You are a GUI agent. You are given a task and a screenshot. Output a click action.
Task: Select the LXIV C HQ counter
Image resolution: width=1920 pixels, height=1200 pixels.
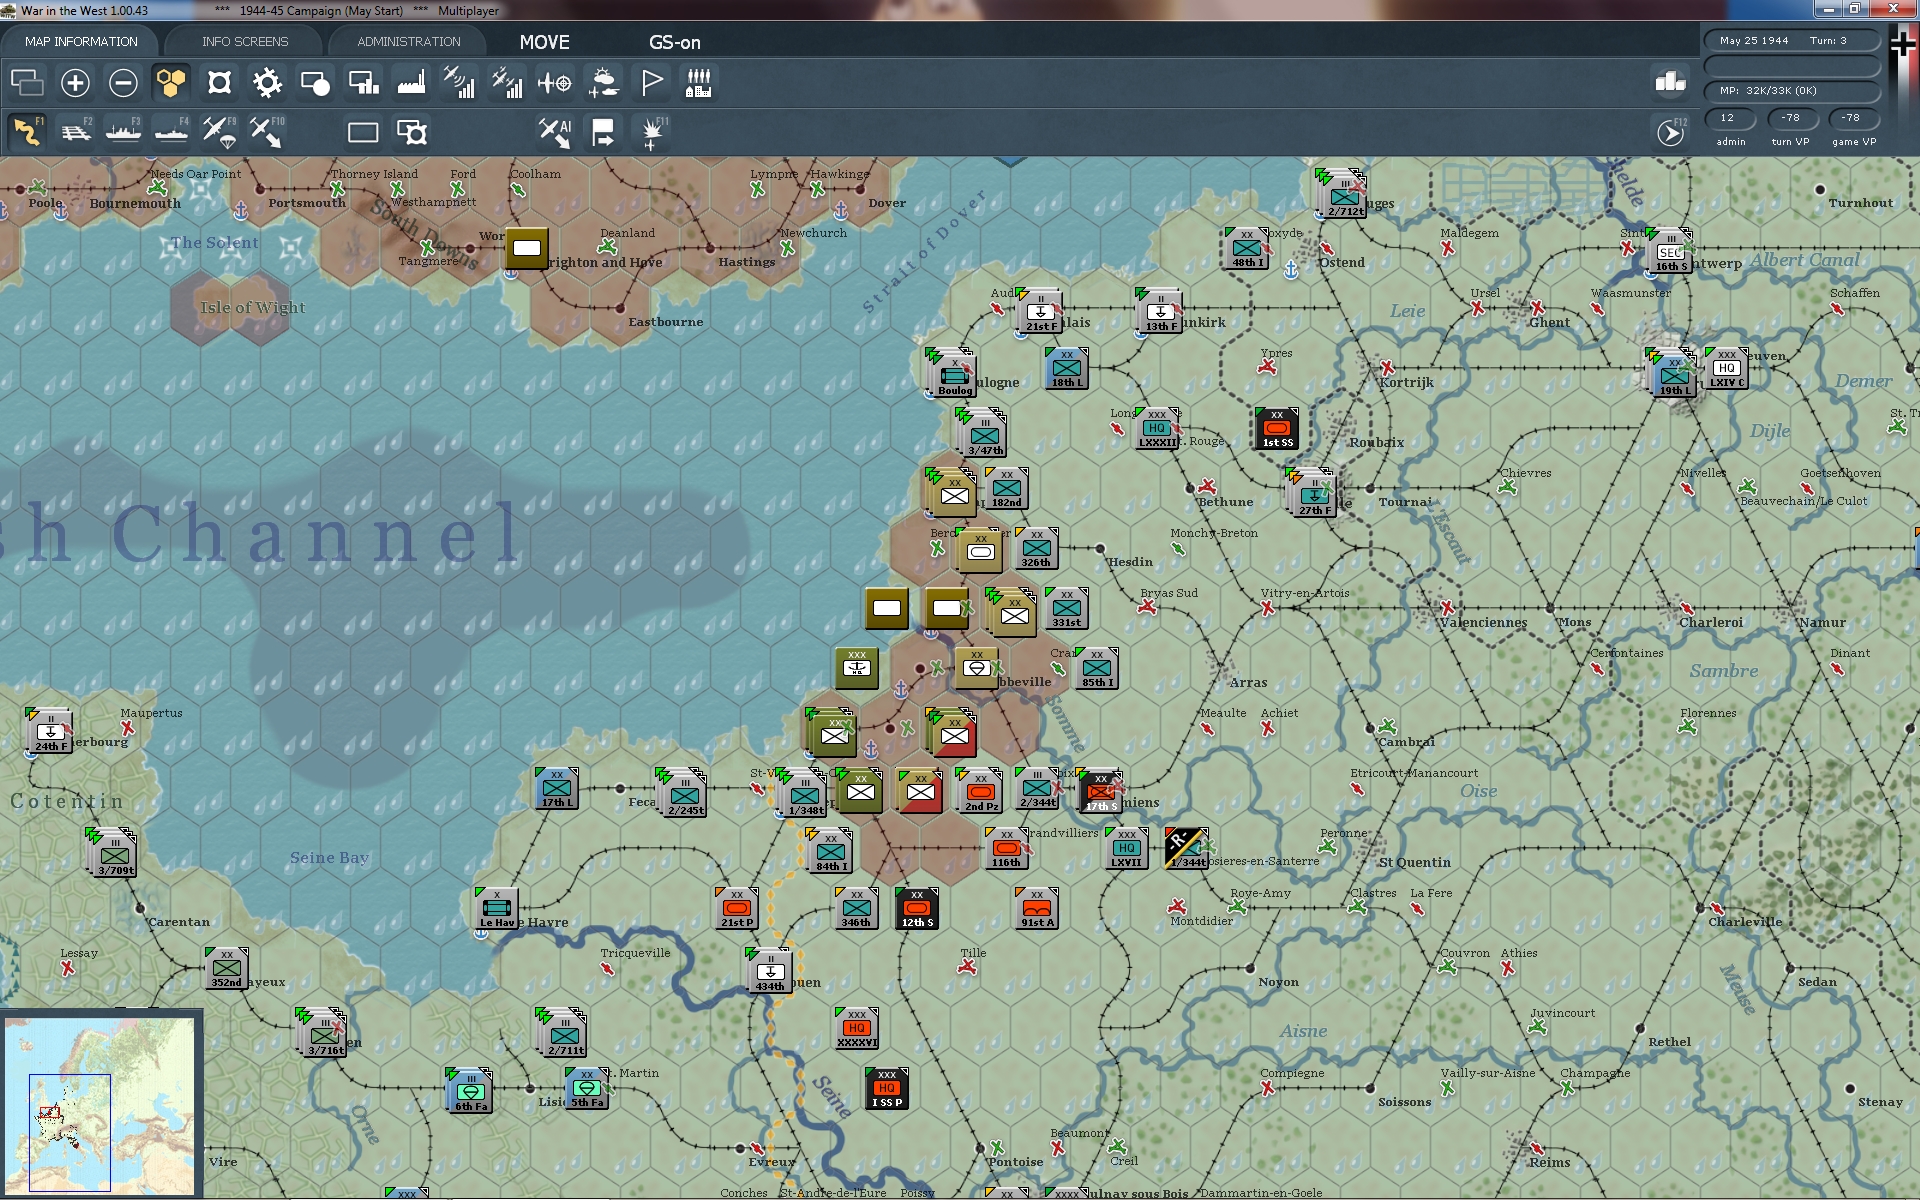click(x=1727, y=368)
